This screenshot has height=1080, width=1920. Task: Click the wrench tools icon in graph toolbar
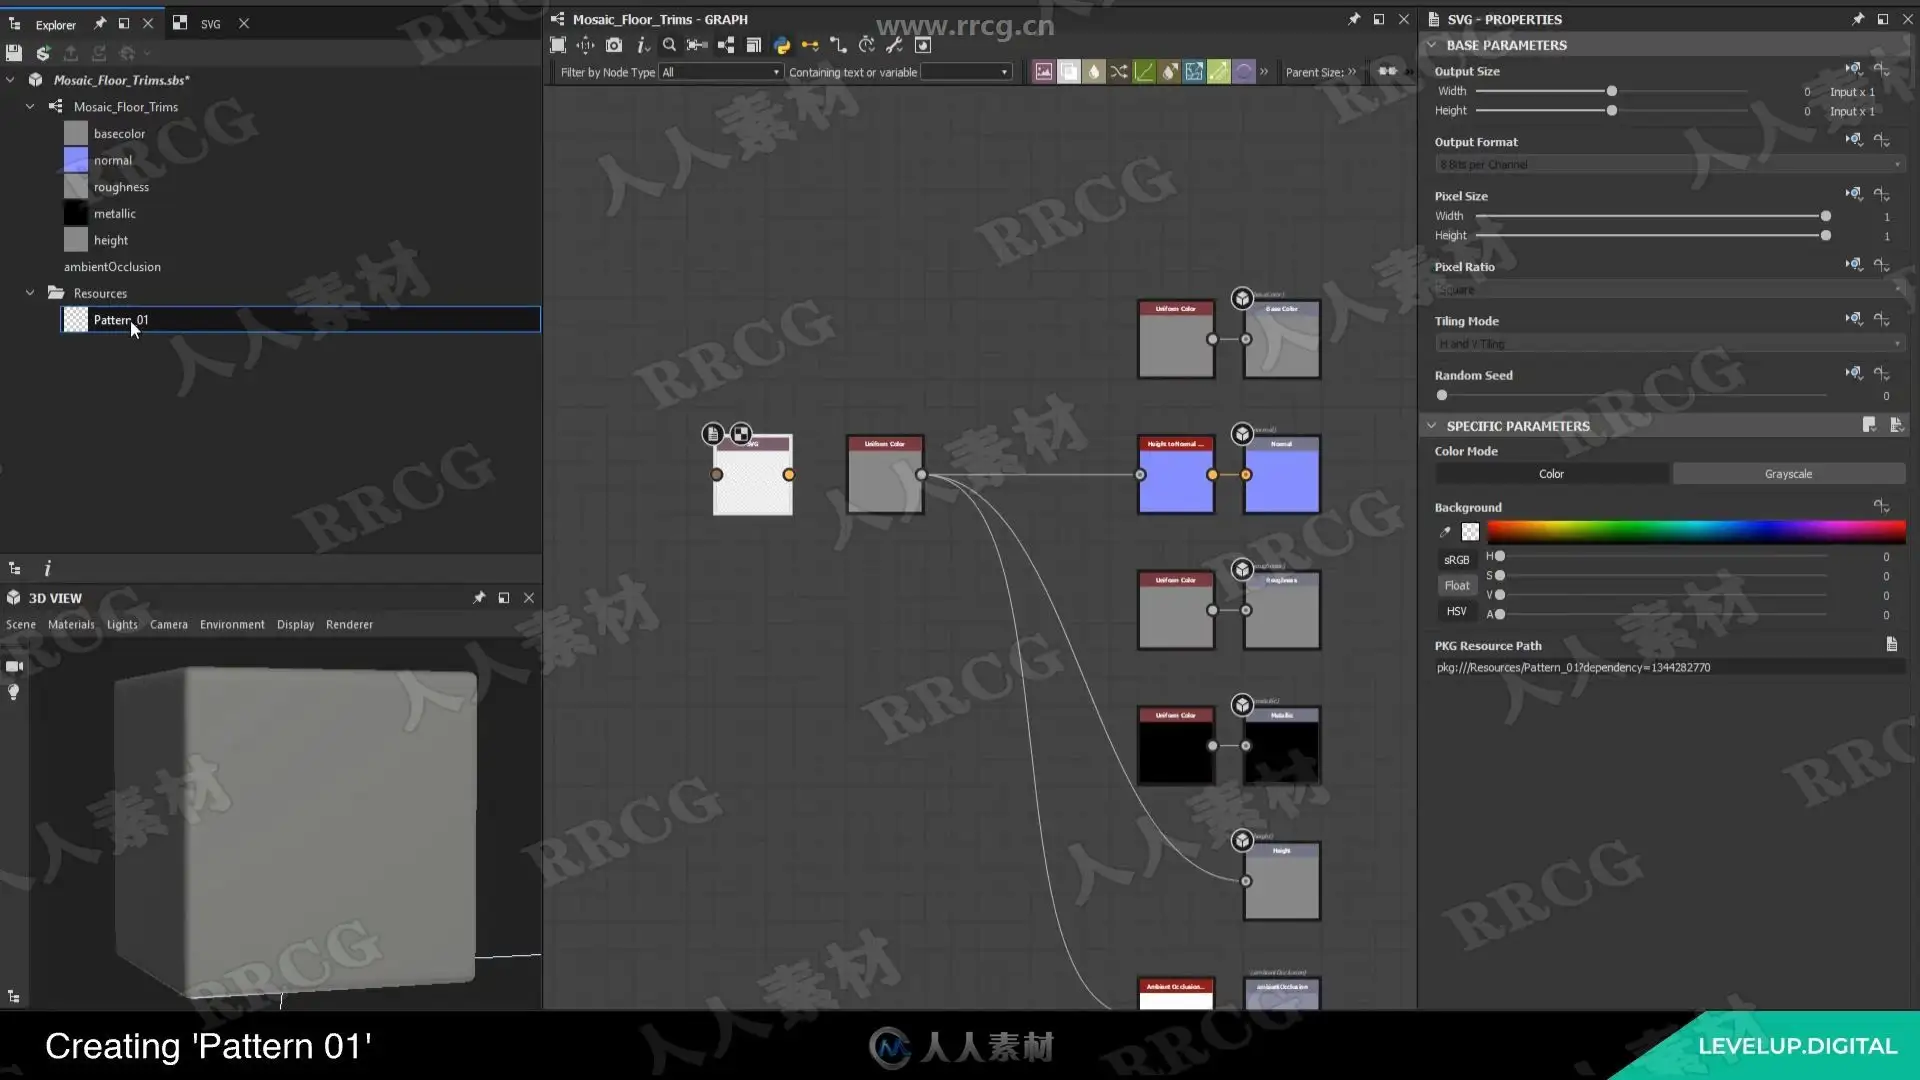(x=894, y=45)
